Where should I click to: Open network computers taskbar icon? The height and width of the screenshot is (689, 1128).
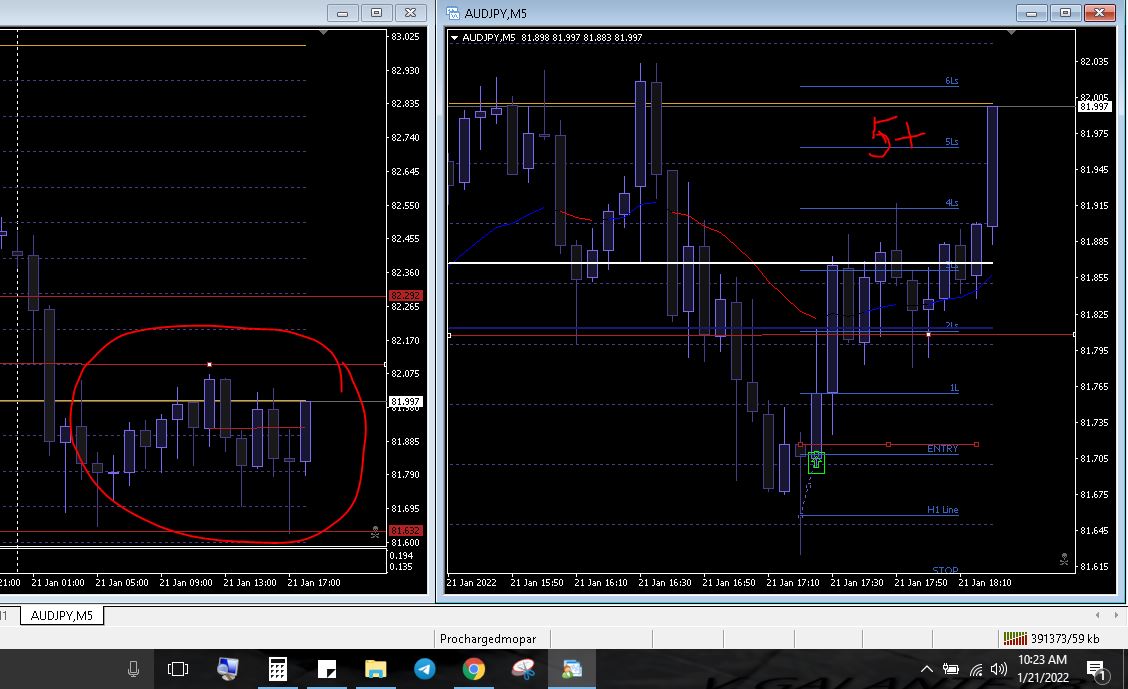pos(228,669)
